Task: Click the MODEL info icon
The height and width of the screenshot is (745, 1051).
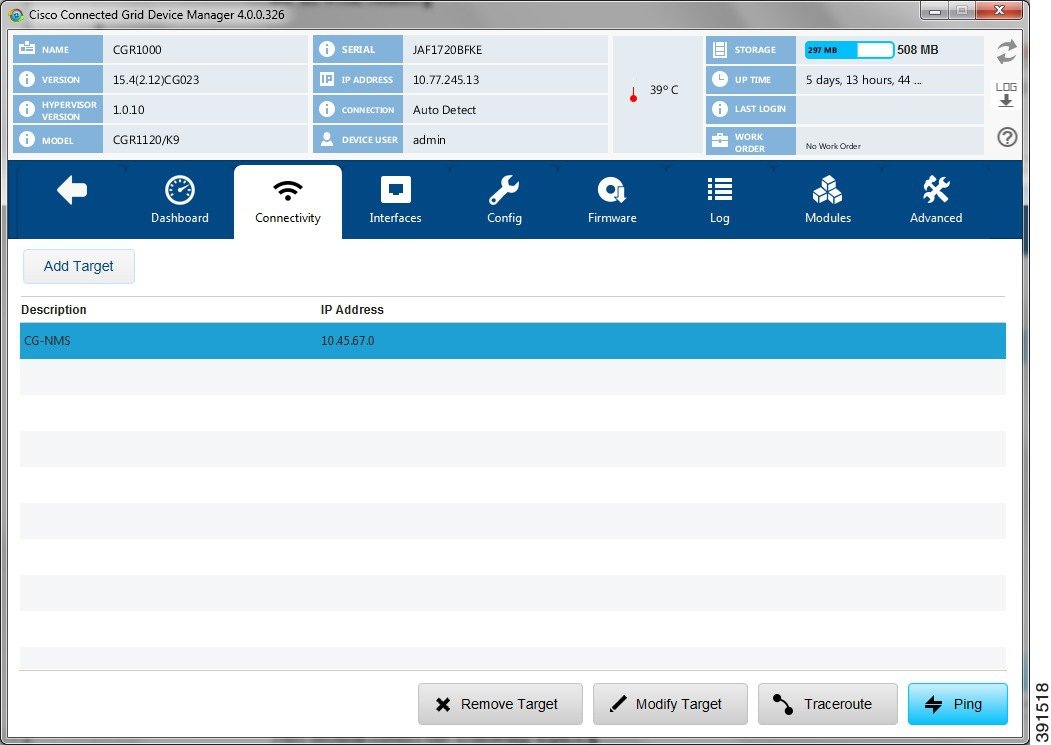Action: (x=27, y=139)
